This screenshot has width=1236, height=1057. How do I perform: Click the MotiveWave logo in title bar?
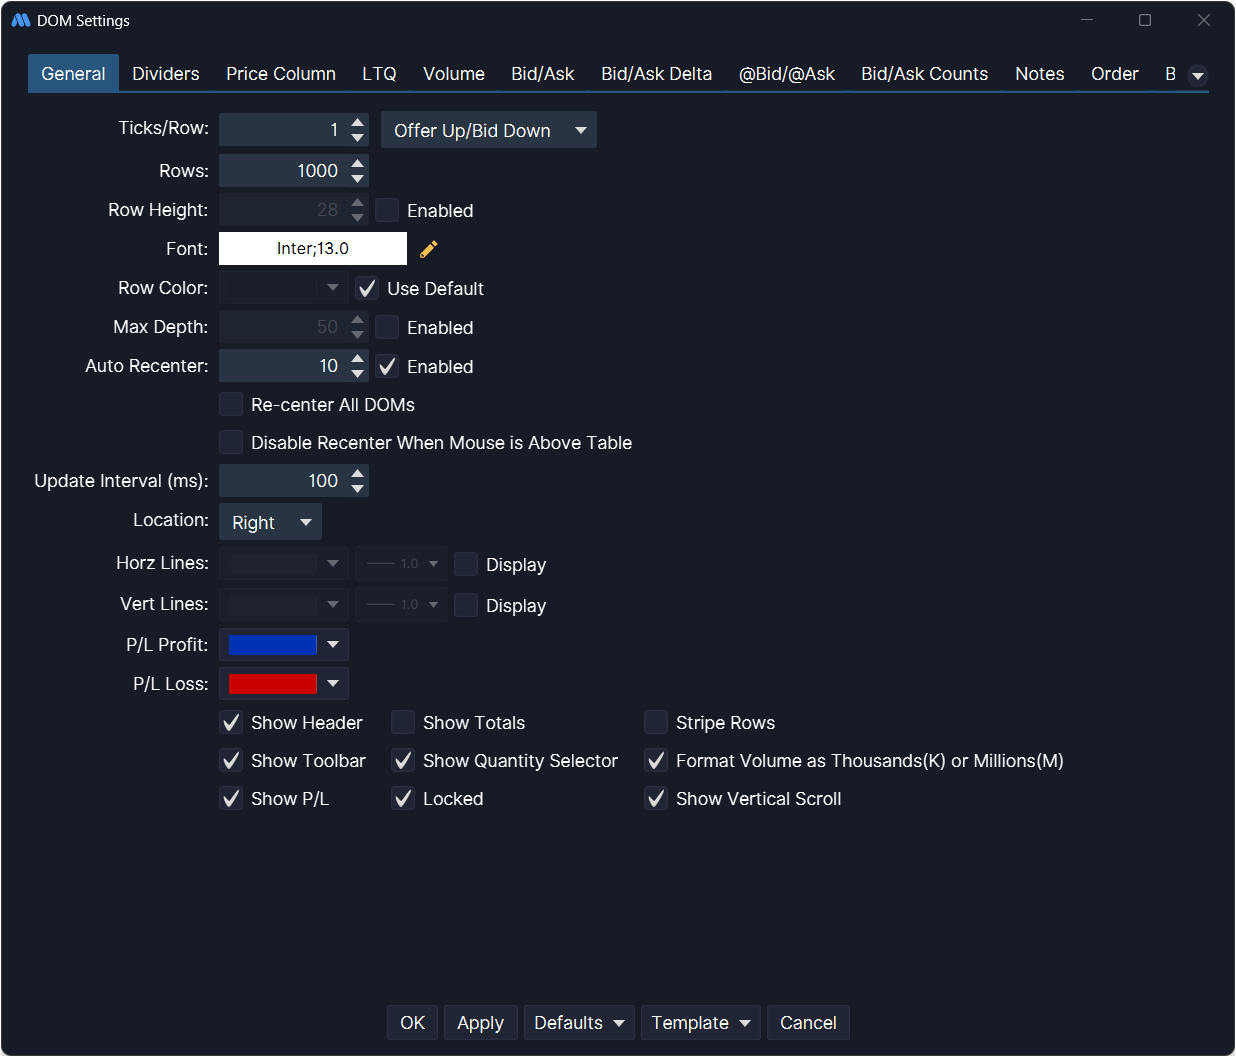(x=20, y=20)
